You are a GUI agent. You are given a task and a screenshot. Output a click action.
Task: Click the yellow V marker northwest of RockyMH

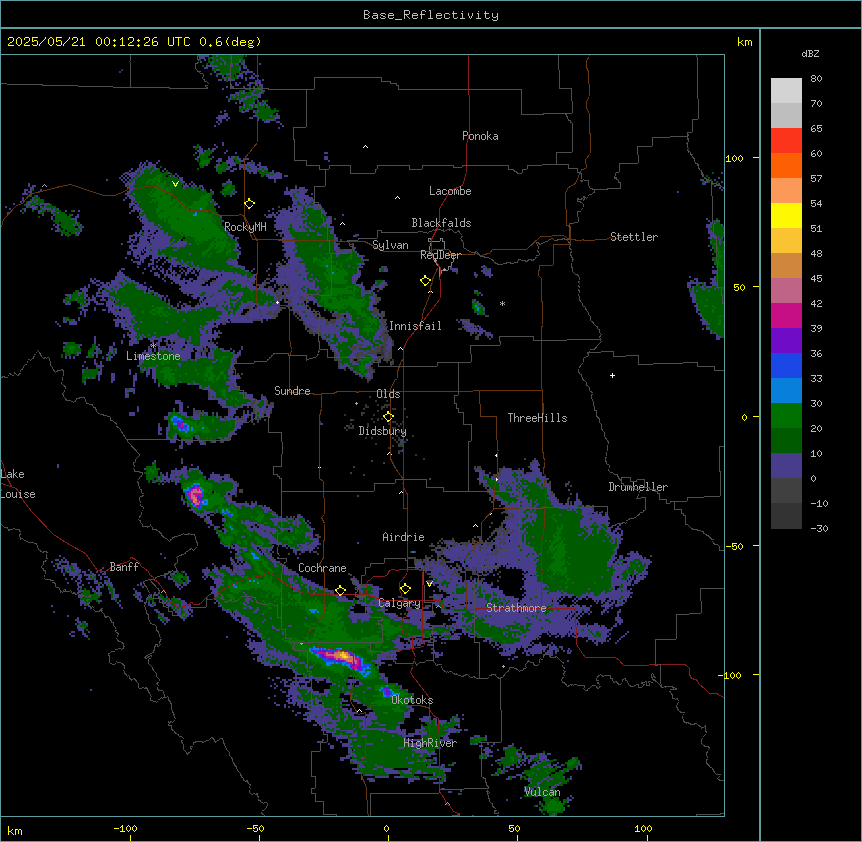[x=175, y=184]
